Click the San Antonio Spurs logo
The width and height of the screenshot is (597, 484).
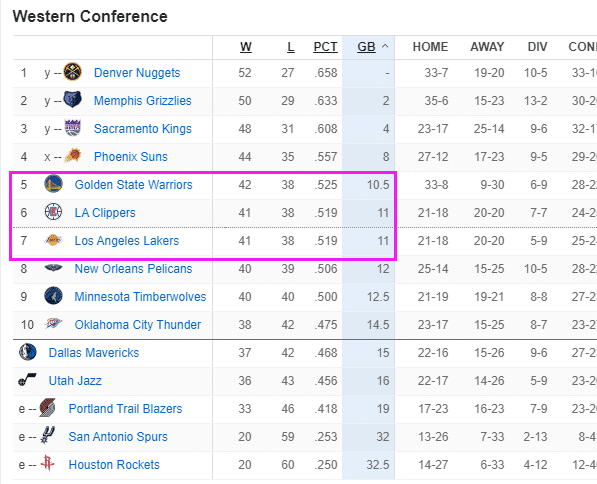(x=48, y=435)
